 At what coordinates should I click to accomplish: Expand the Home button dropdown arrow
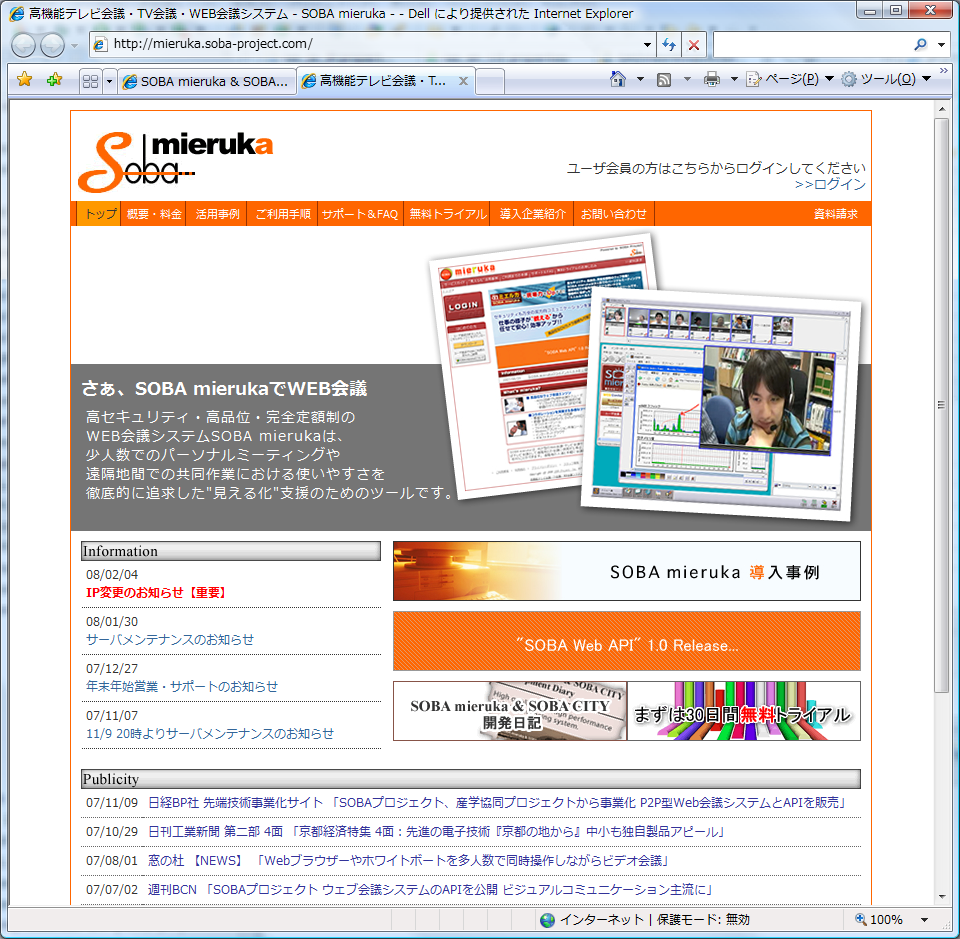(640, 79)
